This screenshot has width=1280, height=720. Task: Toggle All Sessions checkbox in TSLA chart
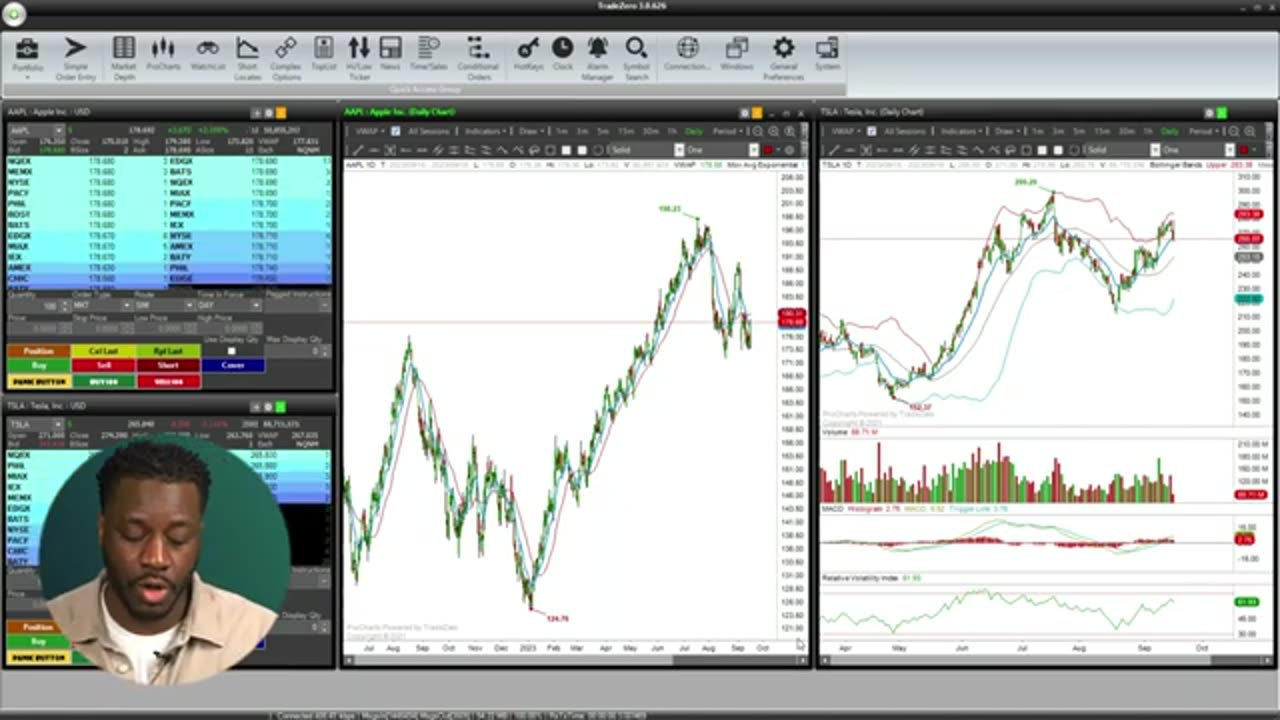coord(871,131)
